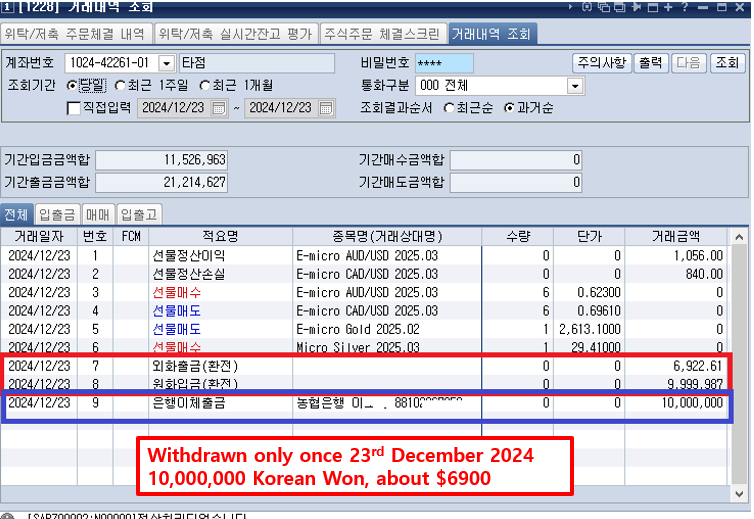Image resolution: width=754 pixels, height=519 pixels.
Task: Expand the 계좌번호 account dropdown
Action: coord(166,63)
